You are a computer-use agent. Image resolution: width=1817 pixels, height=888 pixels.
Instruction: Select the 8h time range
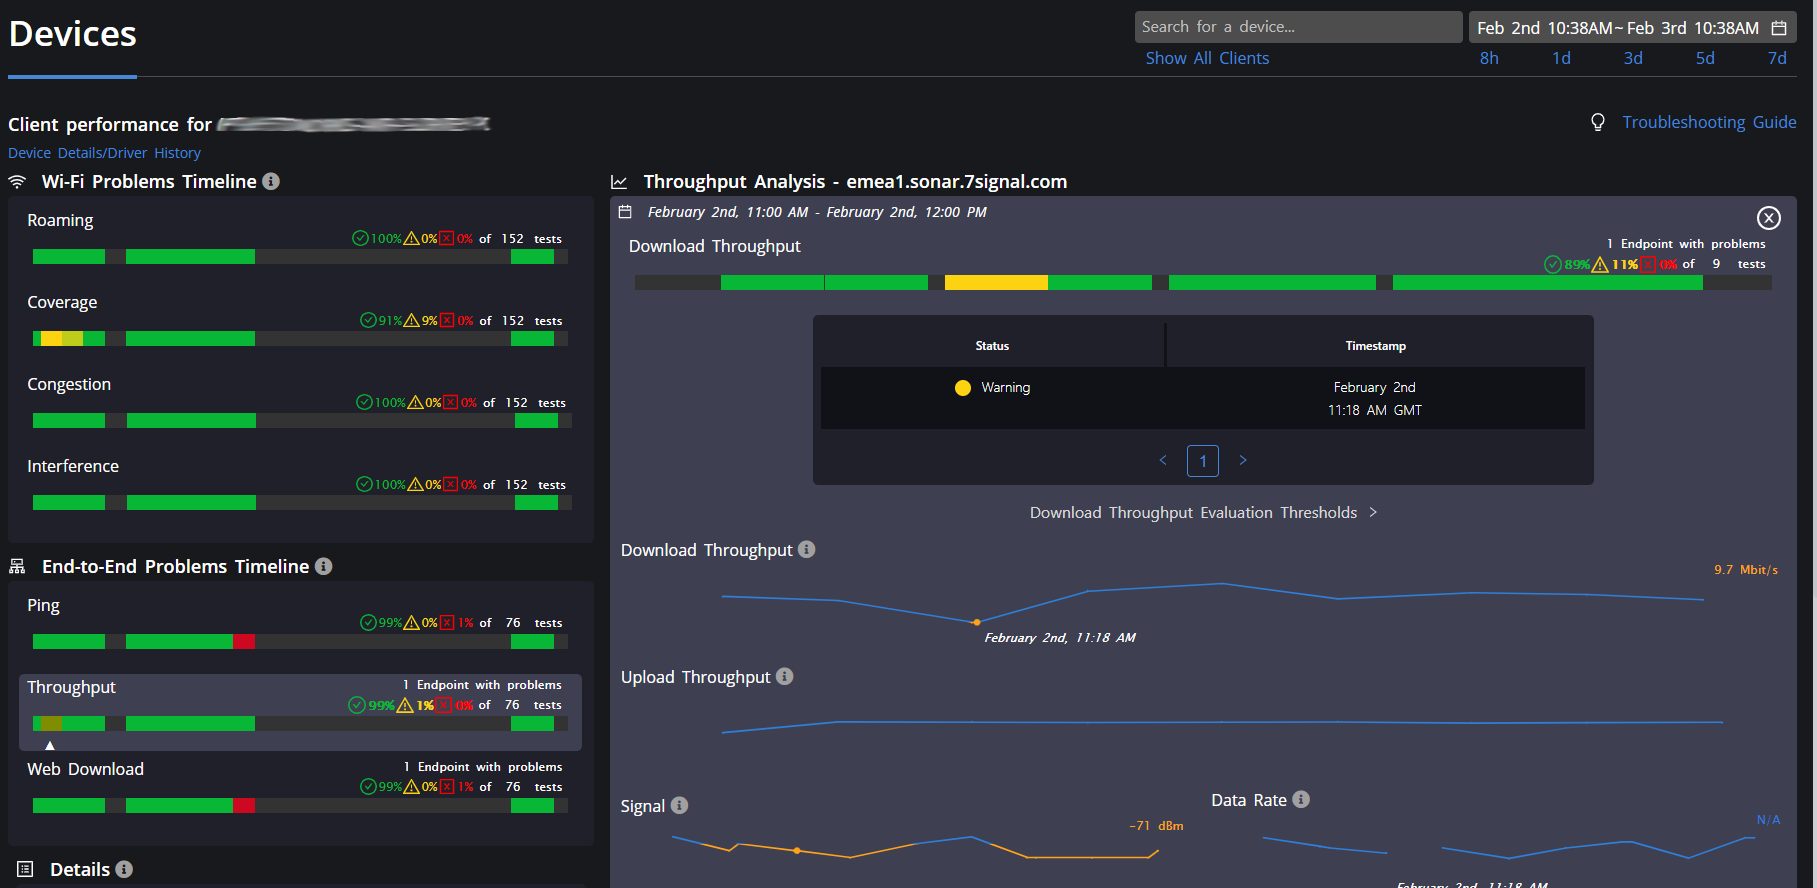[x=1489, y=58]
